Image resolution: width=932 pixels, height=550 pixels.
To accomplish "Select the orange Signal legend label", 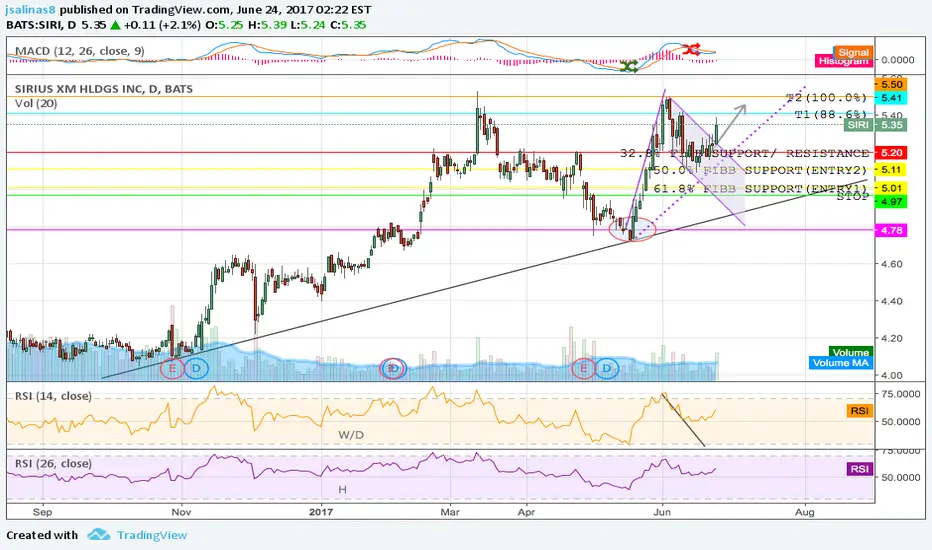I will (854, 52).
